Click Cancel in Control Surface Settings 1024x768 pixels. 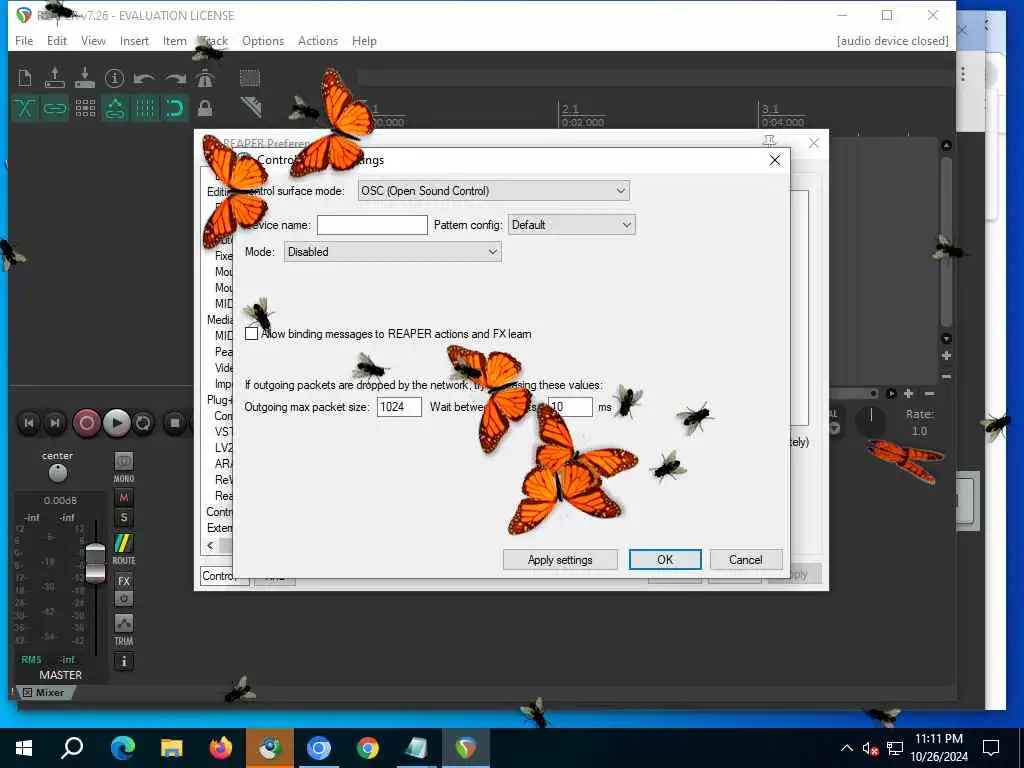(745, 560)
